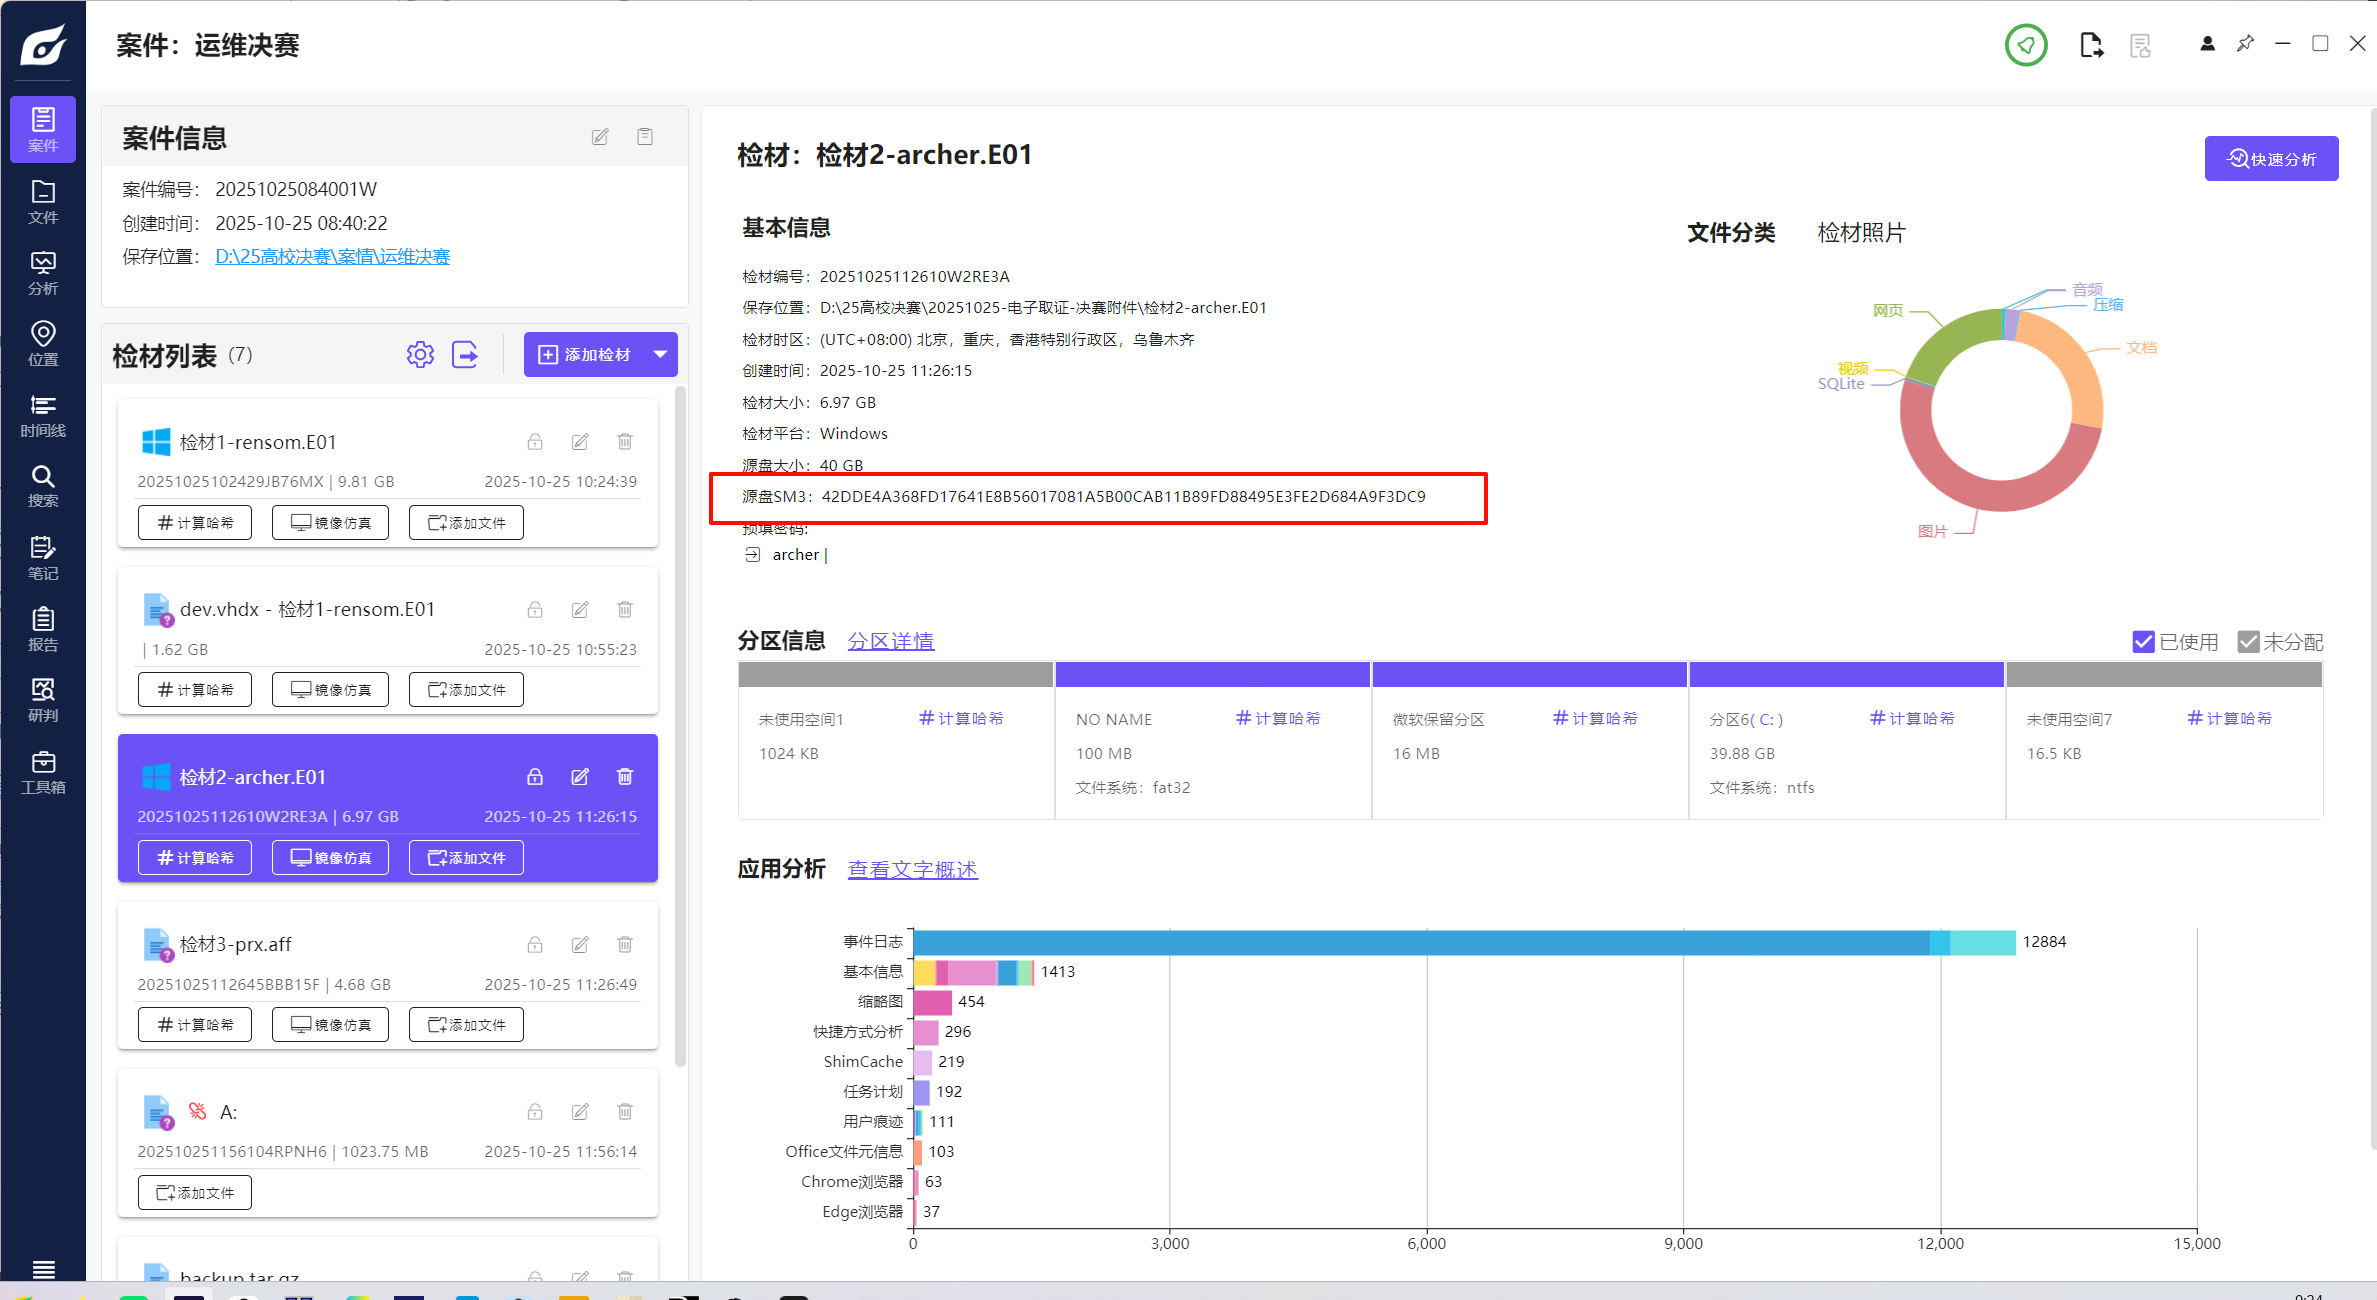2377x1300 pixels.
Task: Click the 检材列表 settings gear icon
Action: tap(420, 355)
